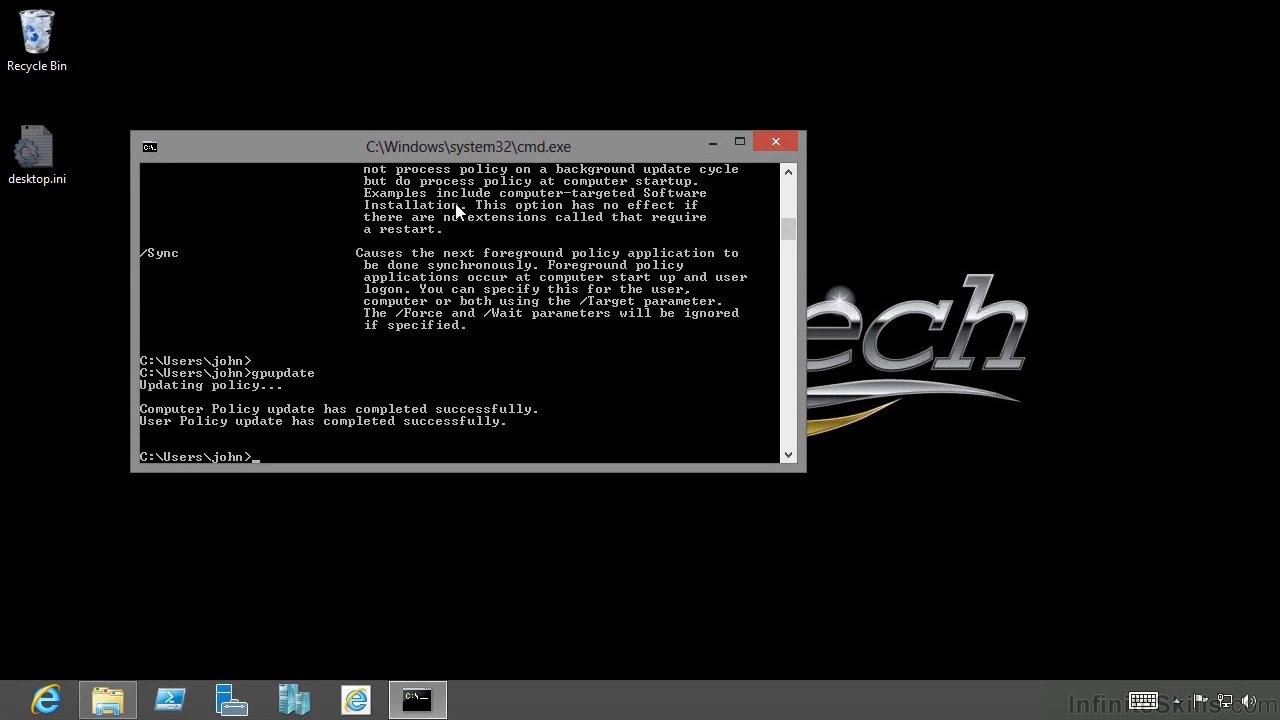Maximize the cmd.exe window
1280x720 pixels.
click(740, 142)
